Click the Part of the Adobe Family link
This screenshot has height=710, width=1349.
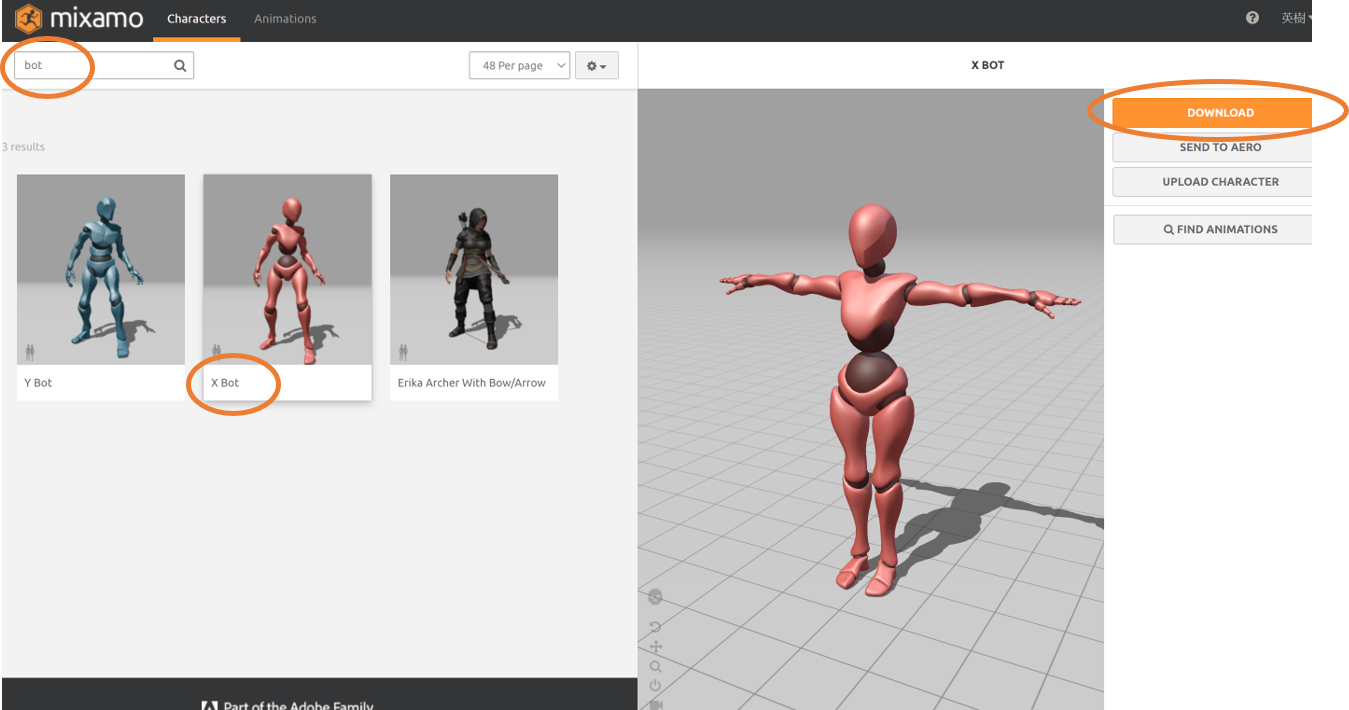[x=288, y=705]
